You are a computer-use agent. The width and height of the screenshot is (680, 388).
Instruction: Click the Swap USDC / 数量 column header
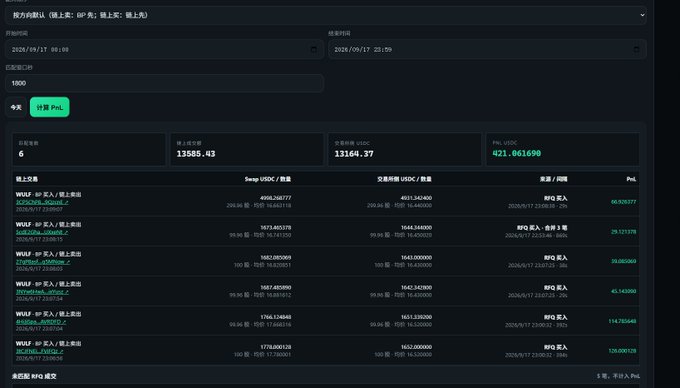click(268, 179)
